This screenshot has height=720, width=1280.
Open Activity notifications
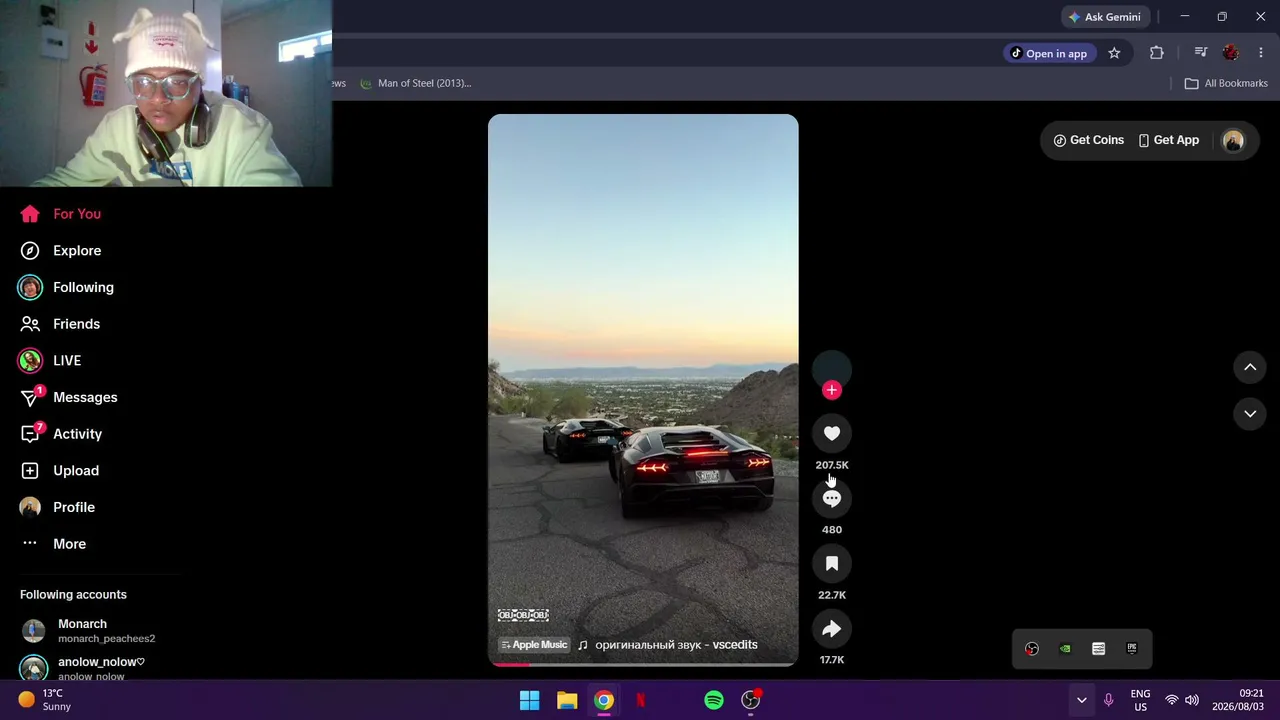(62, 434)
